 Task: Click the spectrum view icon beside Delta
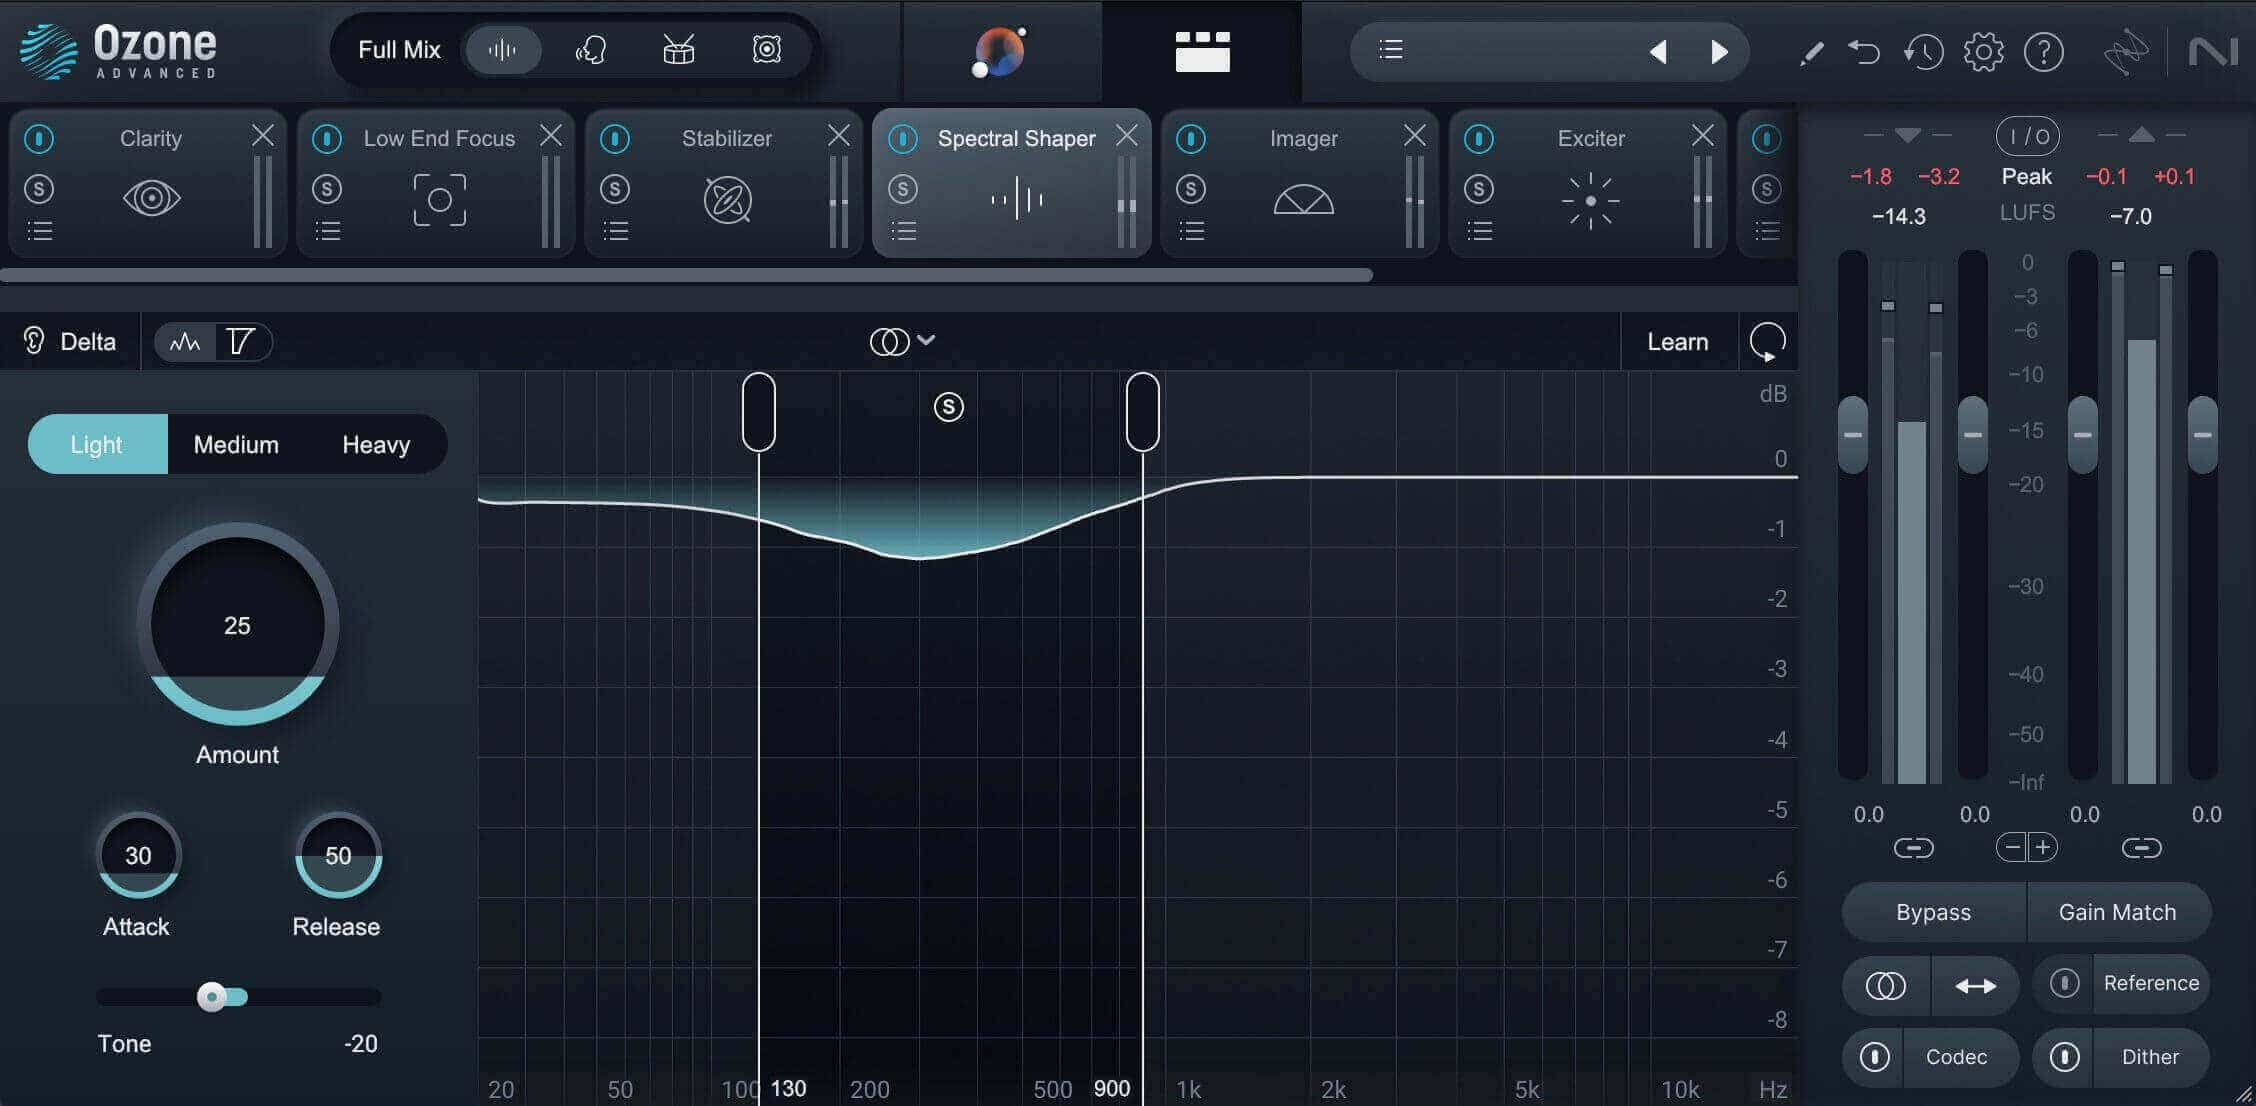(185, 342)
